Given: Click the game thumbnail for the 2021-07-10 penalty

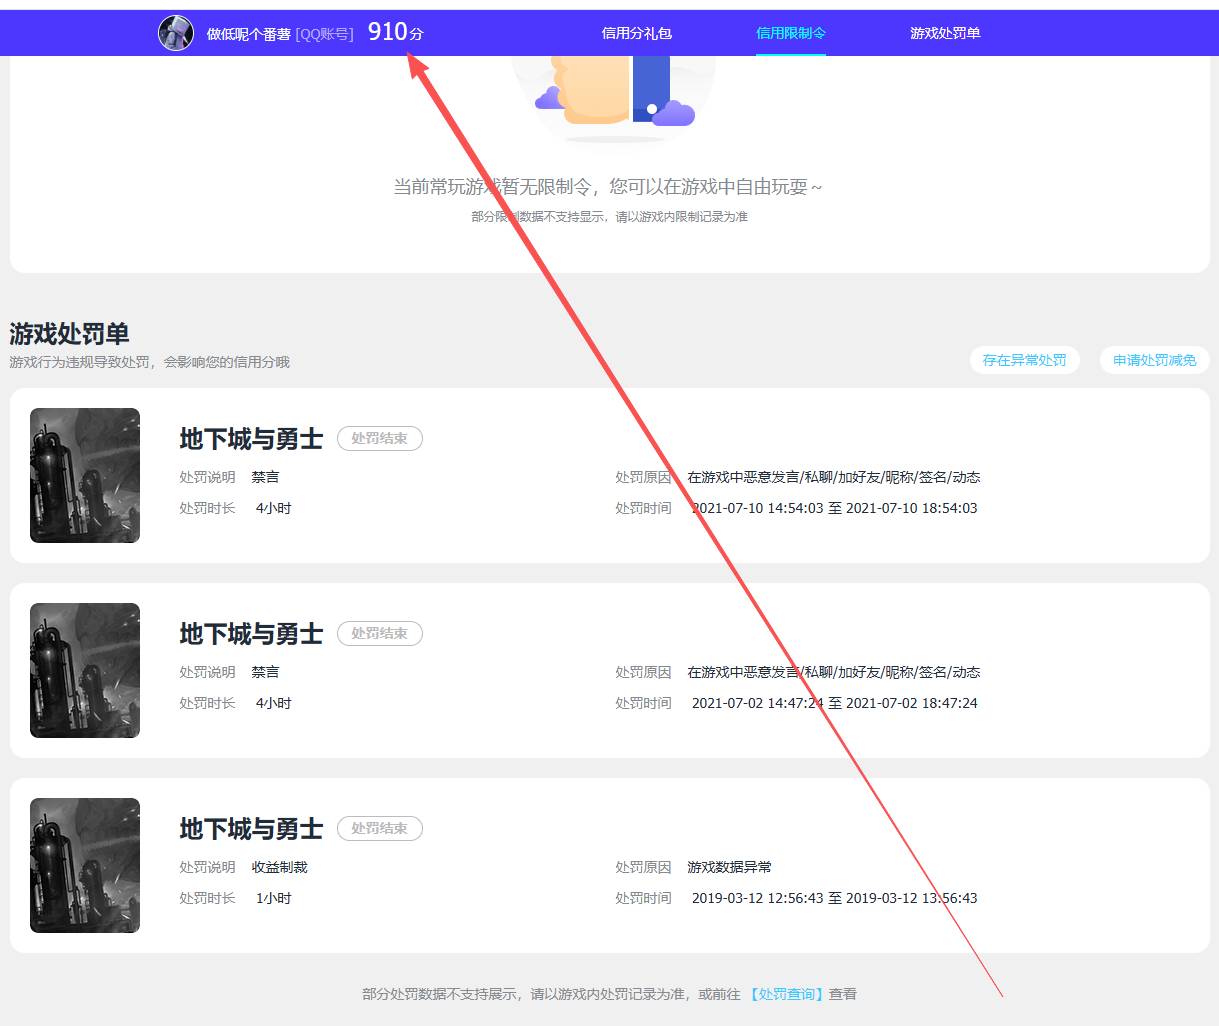Looking at the screenshot, I should click(85, 475).
